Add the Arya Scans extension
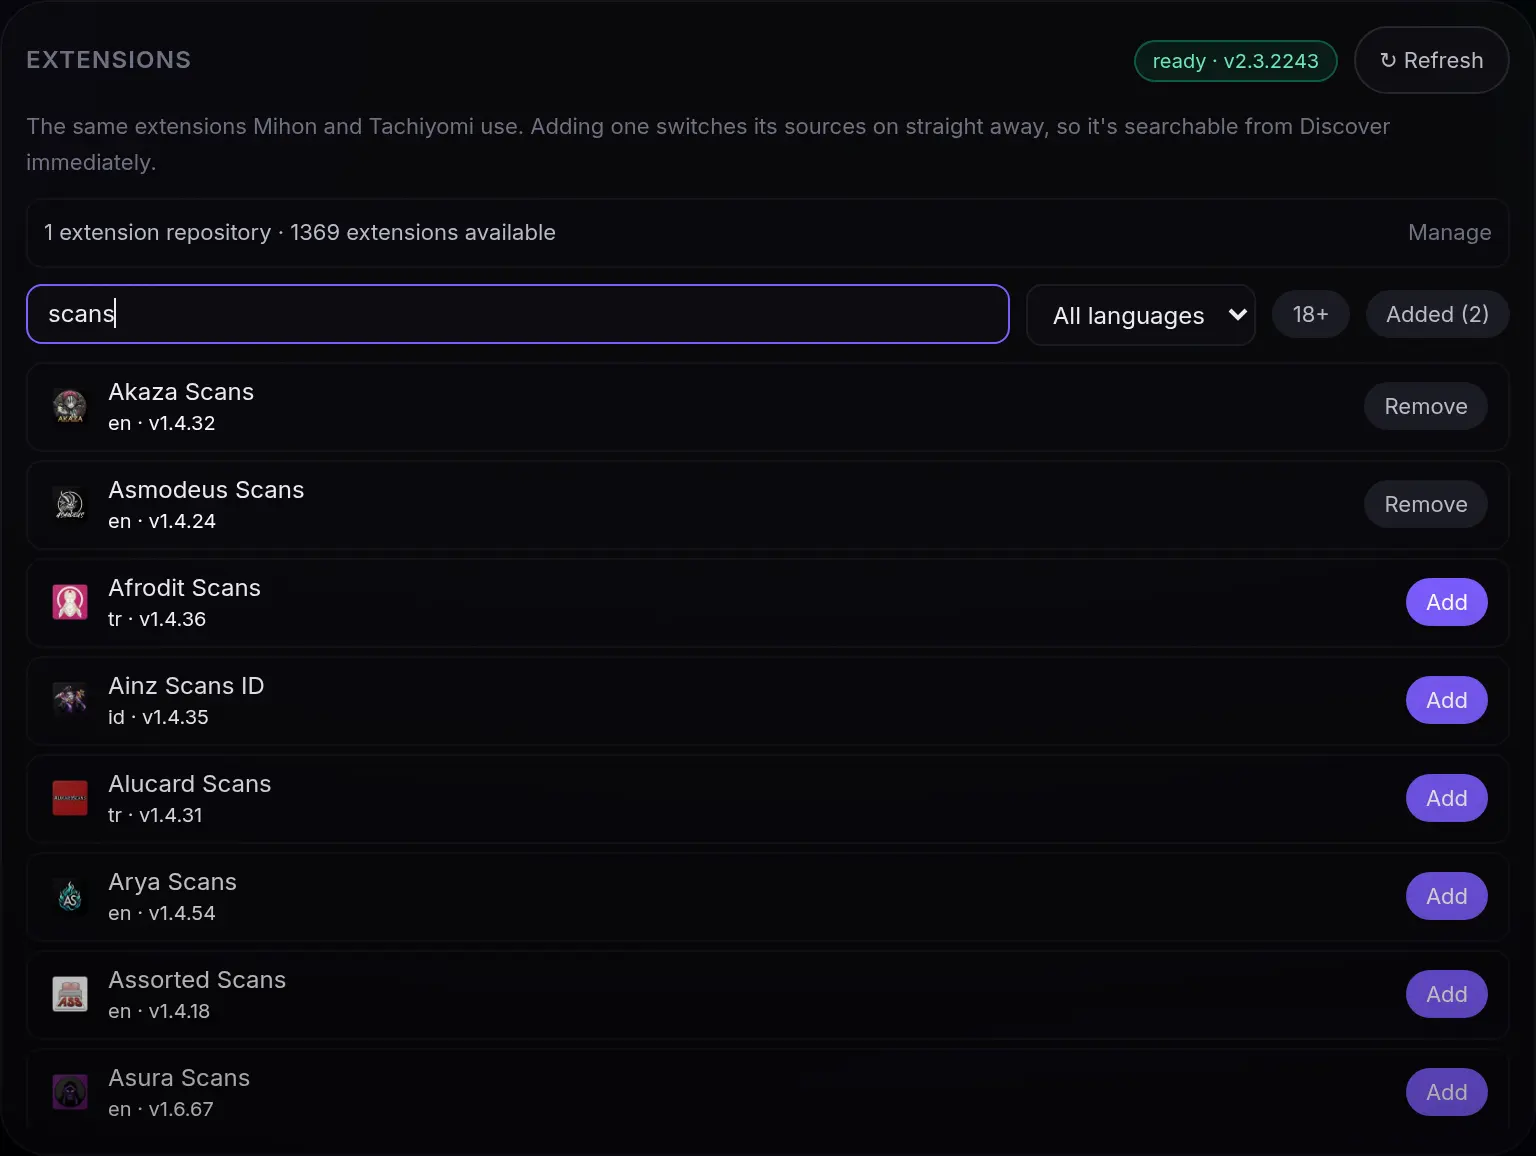The height and width of the screenshot is (1156, 1536). [x=1447, y=896]
